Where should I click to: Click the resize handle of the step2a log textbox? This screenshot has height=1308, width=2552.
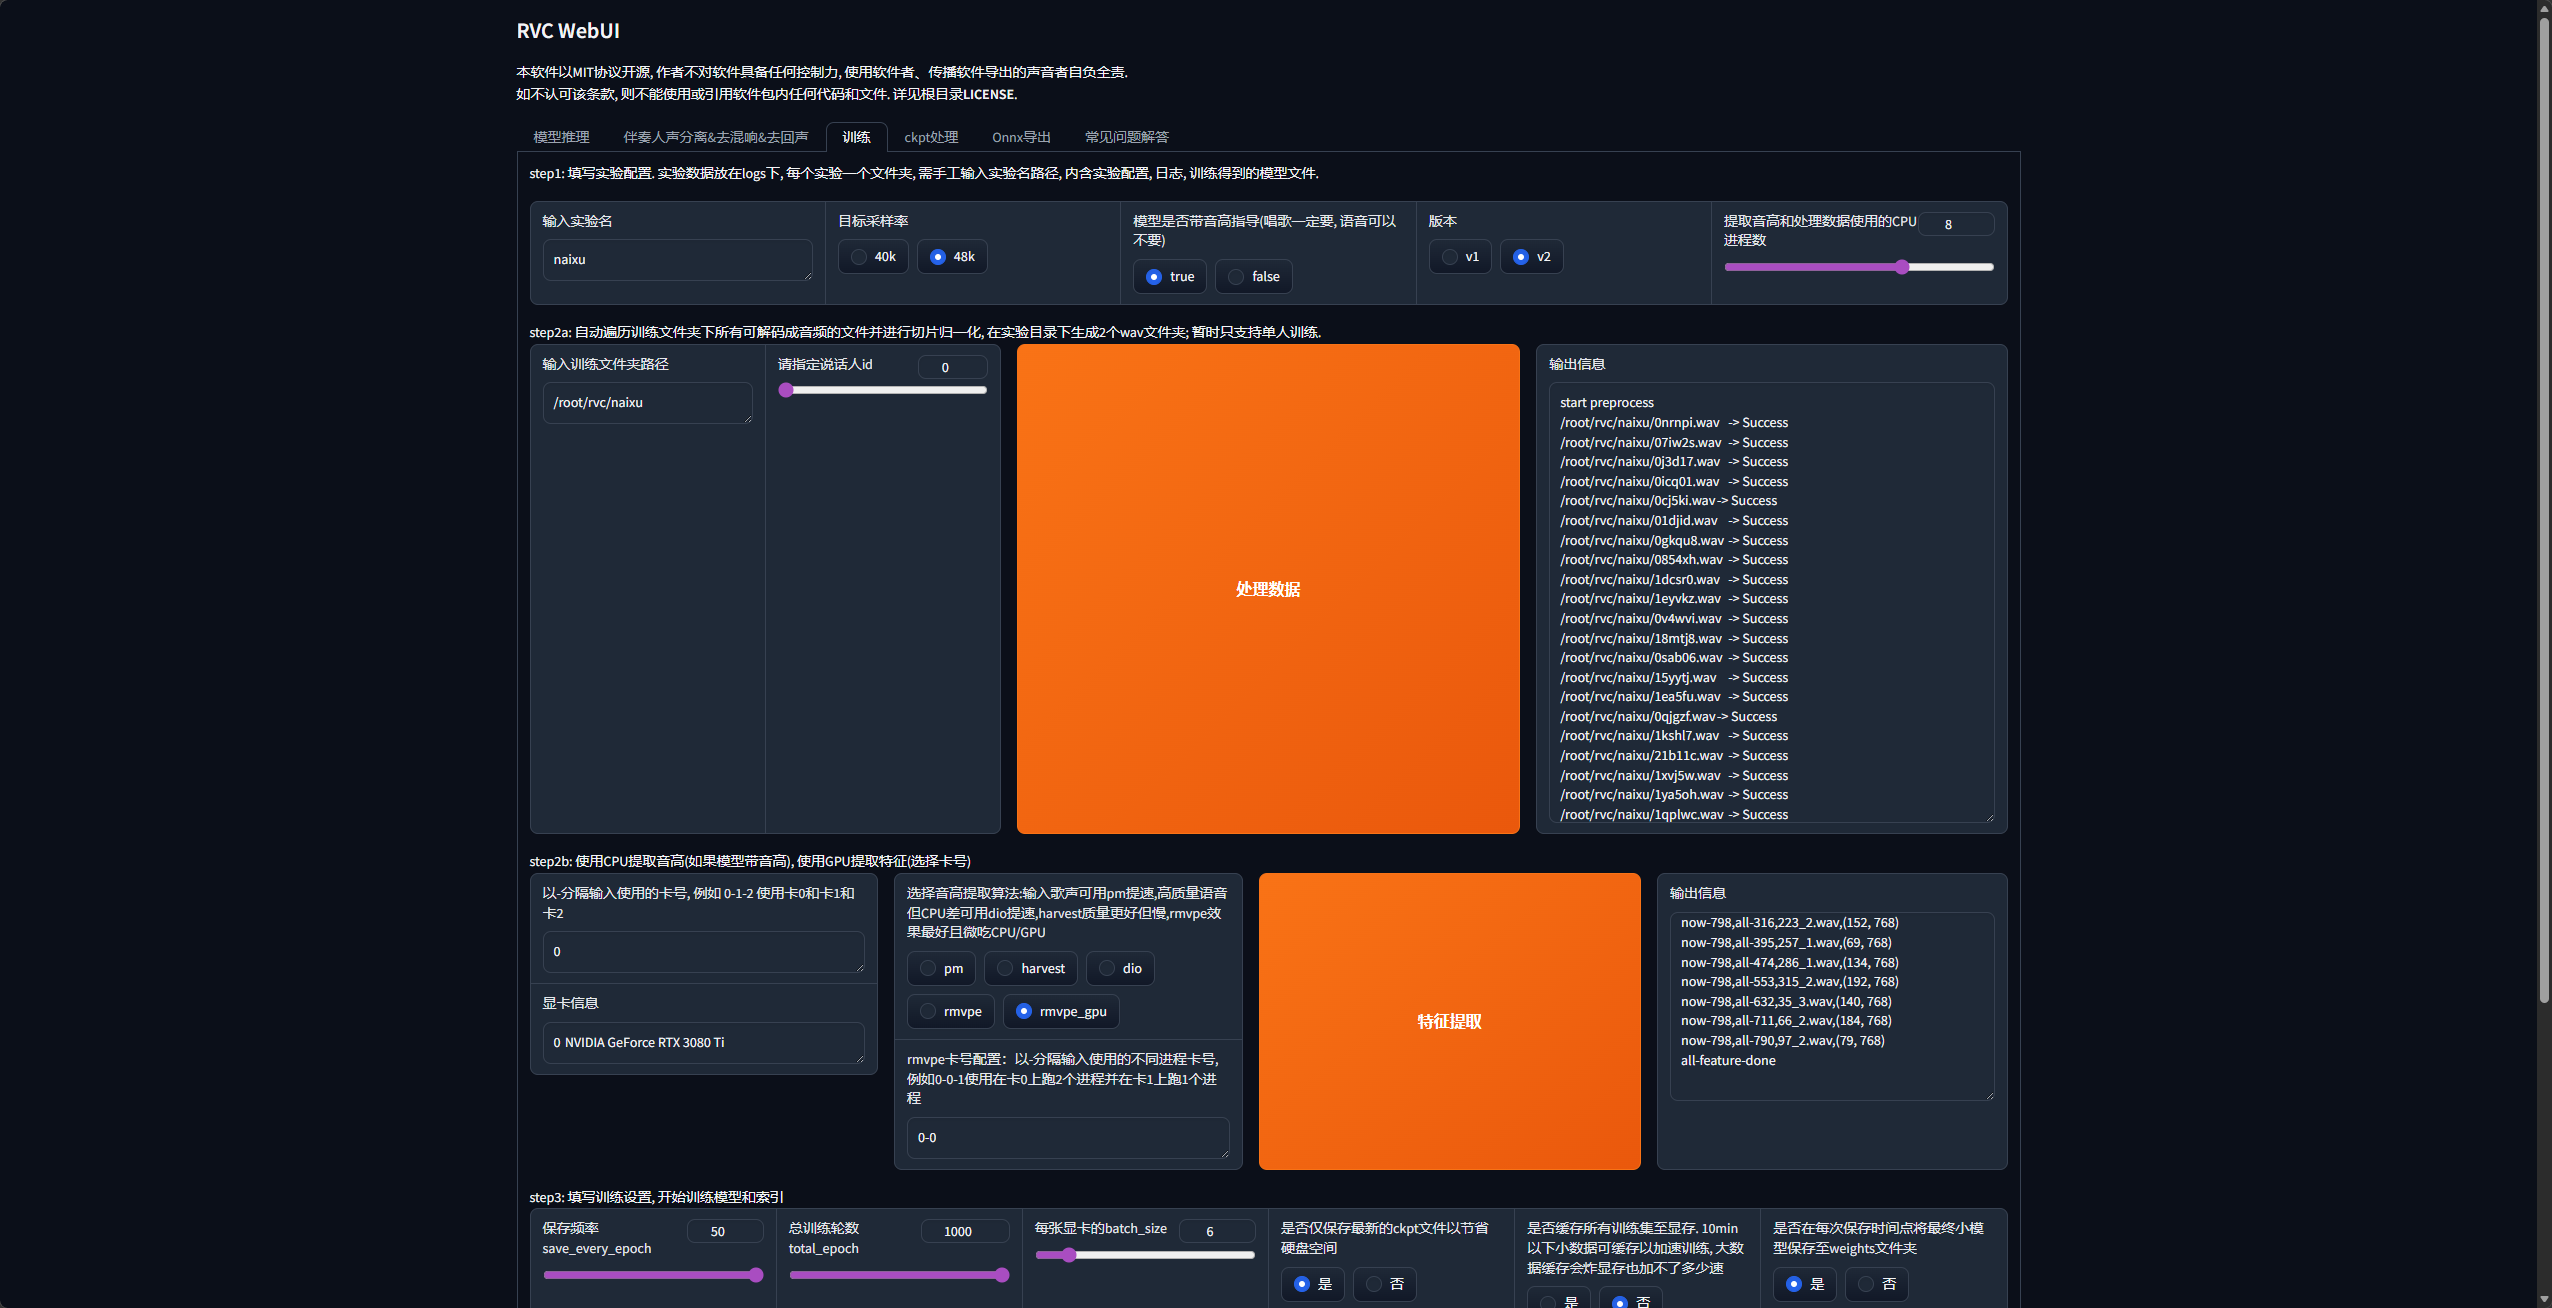pyautogui.click(x=1989, y=817)
